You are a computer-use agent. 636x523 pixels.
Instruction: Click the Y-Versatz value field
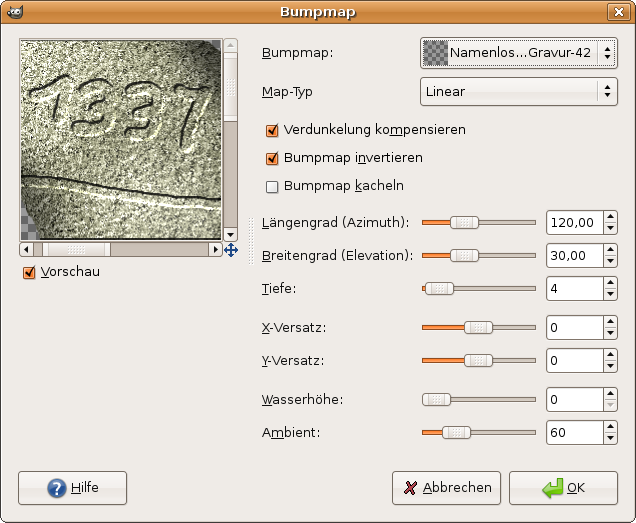pyautogui.click(x=575, y=361)
